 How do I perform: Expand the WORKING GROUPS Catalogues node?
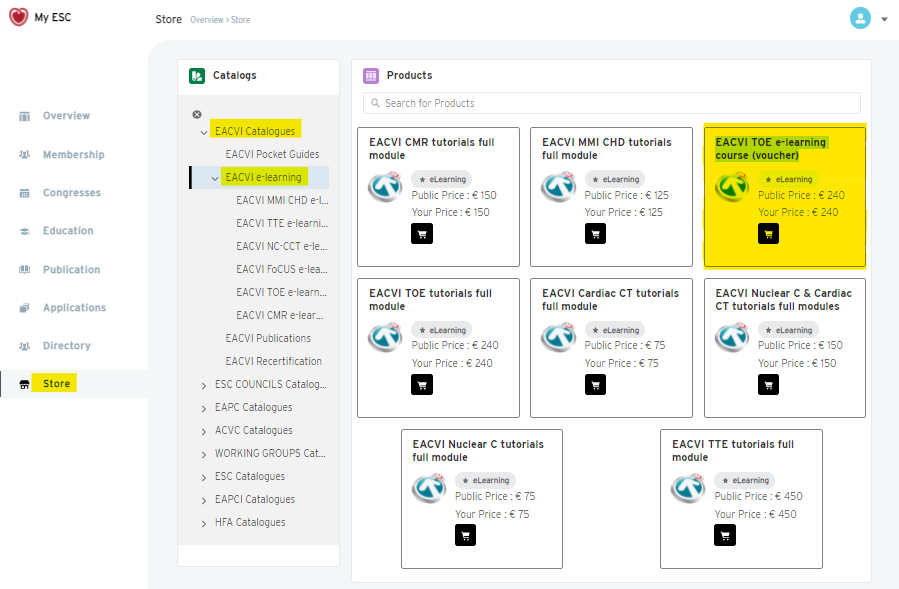pos(204,454)
